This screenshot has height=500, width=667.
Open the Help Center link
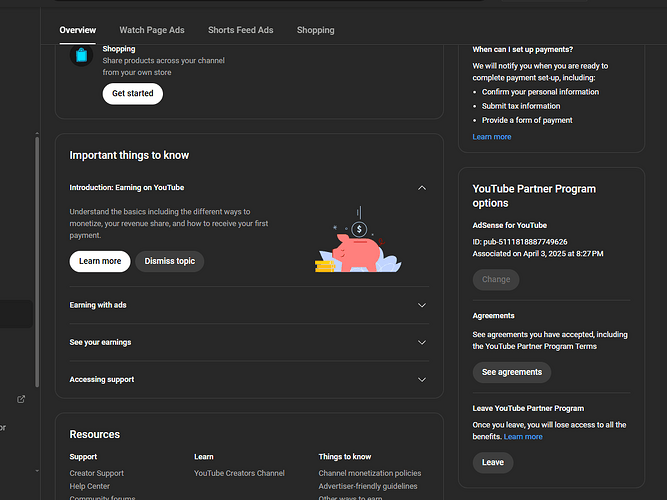(89, 486)
